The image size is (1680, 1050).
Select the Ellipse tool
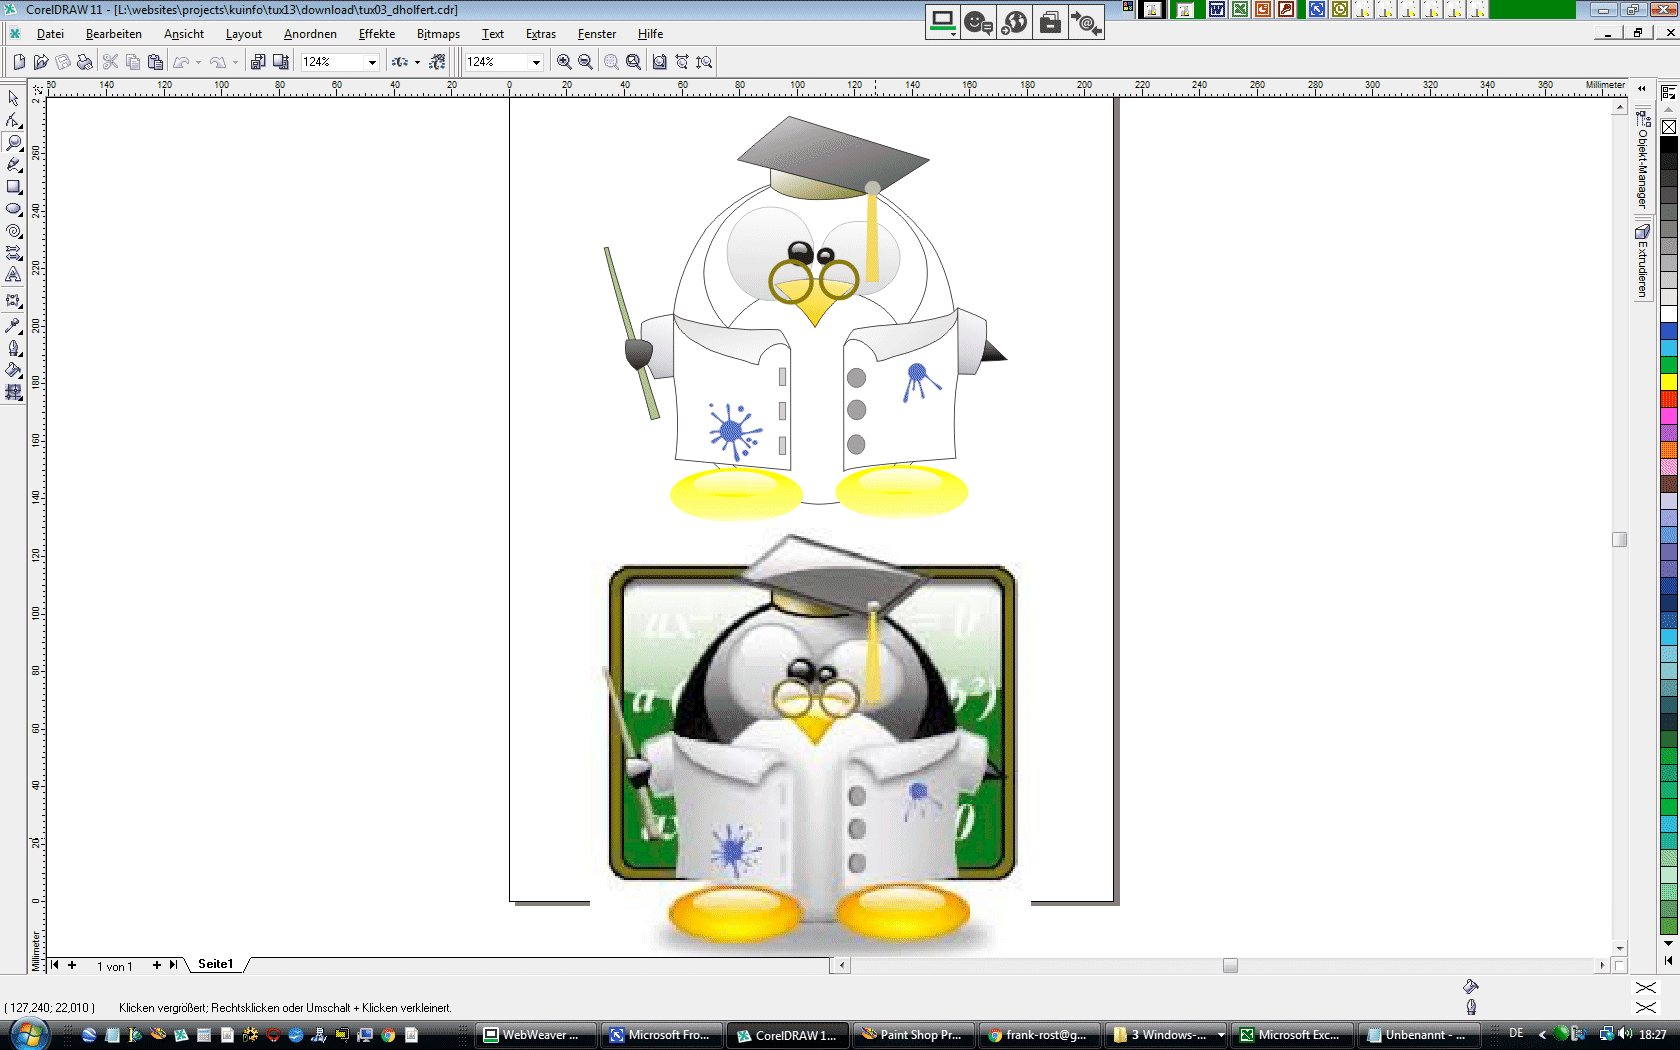[x=13, y=209]
